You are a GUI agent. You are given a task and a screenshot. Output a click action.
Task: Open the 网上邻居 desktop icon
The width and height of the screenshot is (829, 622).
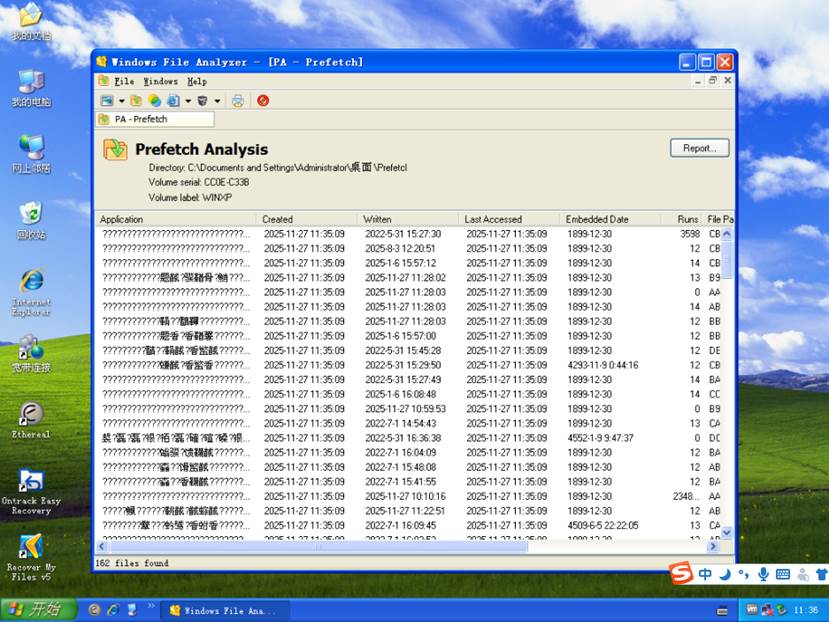pos(31,154)
